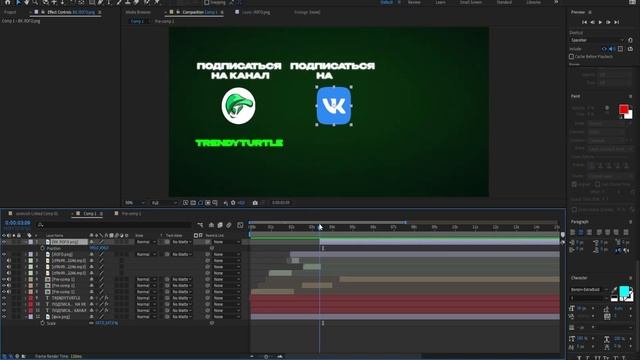Open blending Mode dropdown for layer 1
Viewport: 640px width, 360px height.
[x=146, y=242]
